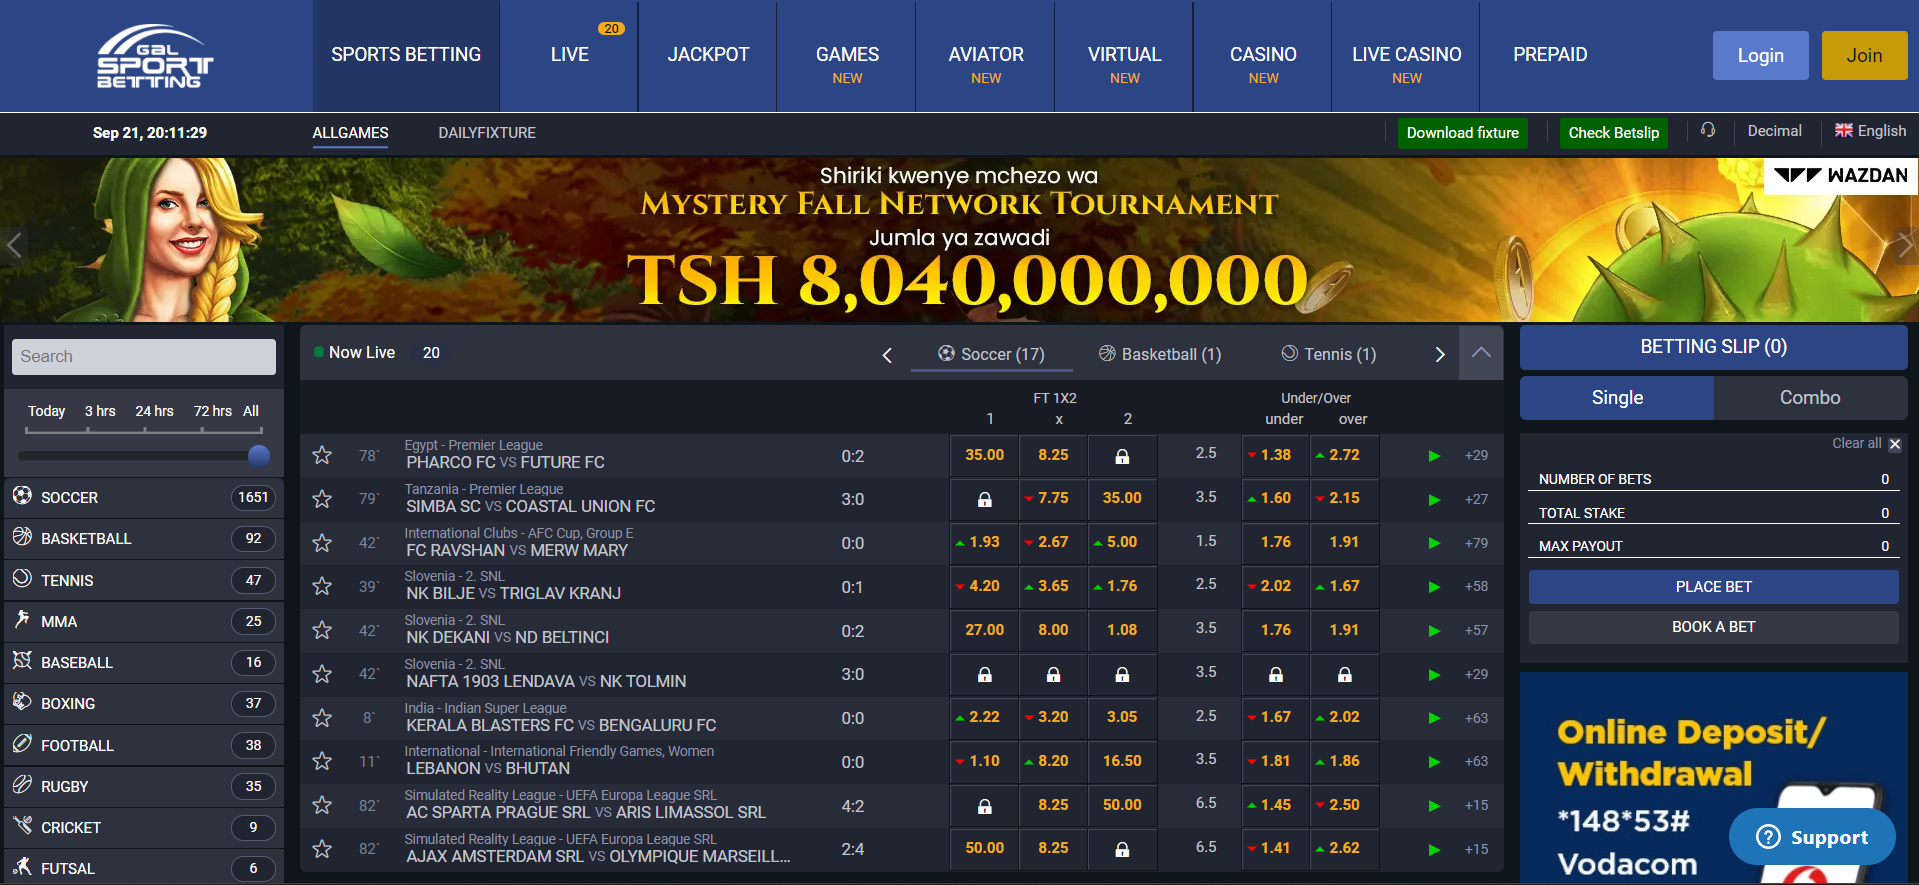
Task: Expand +29 more markets for PHARCO FC
Action: coord(1476,456)
